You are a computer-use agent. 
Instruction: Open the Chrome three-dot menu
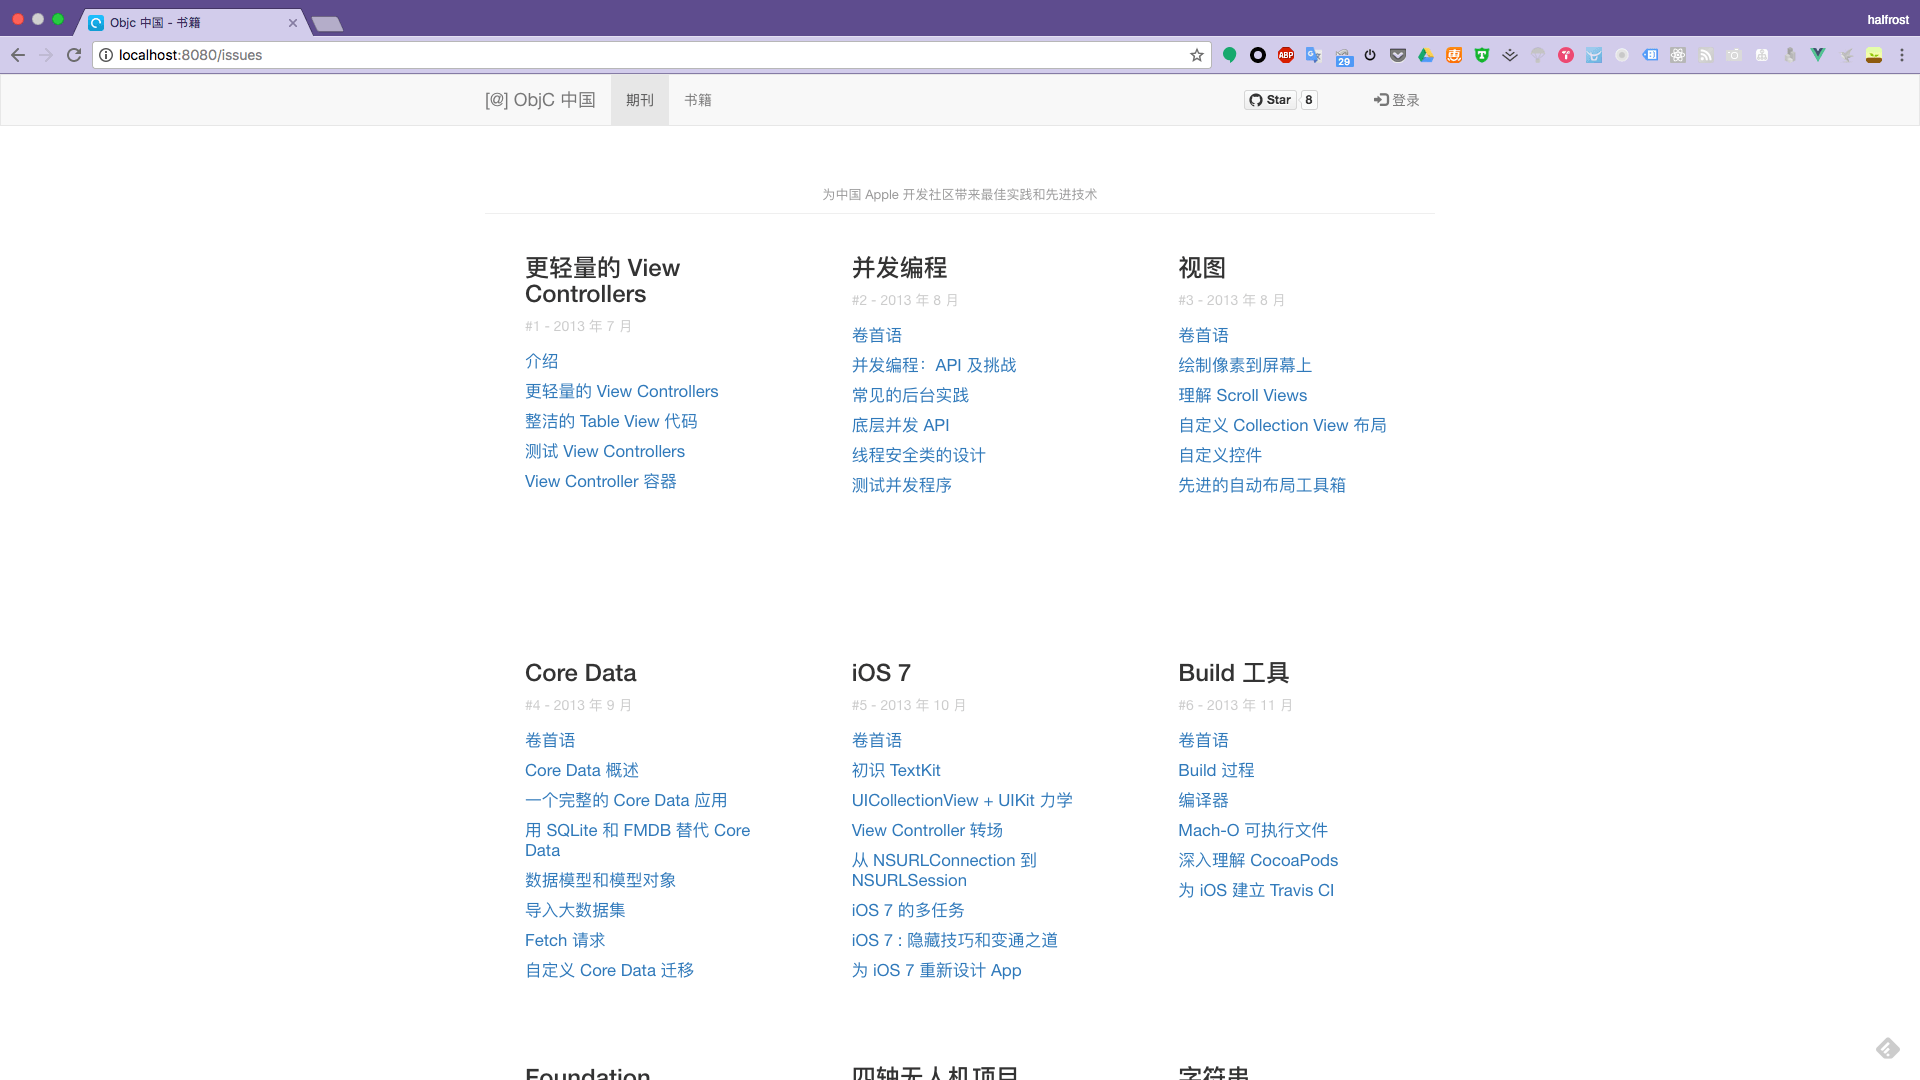click(x=1902, y=55)
